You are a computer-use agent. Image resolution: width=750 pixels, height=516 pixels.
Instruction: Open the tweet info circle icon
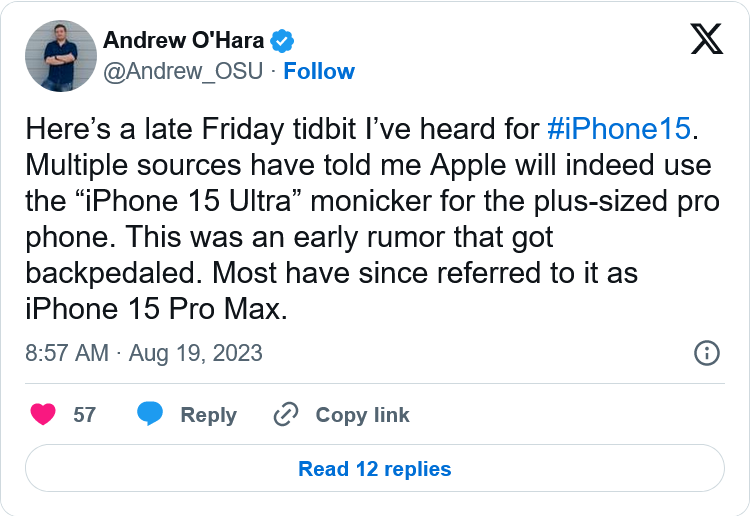pos(706,353)
